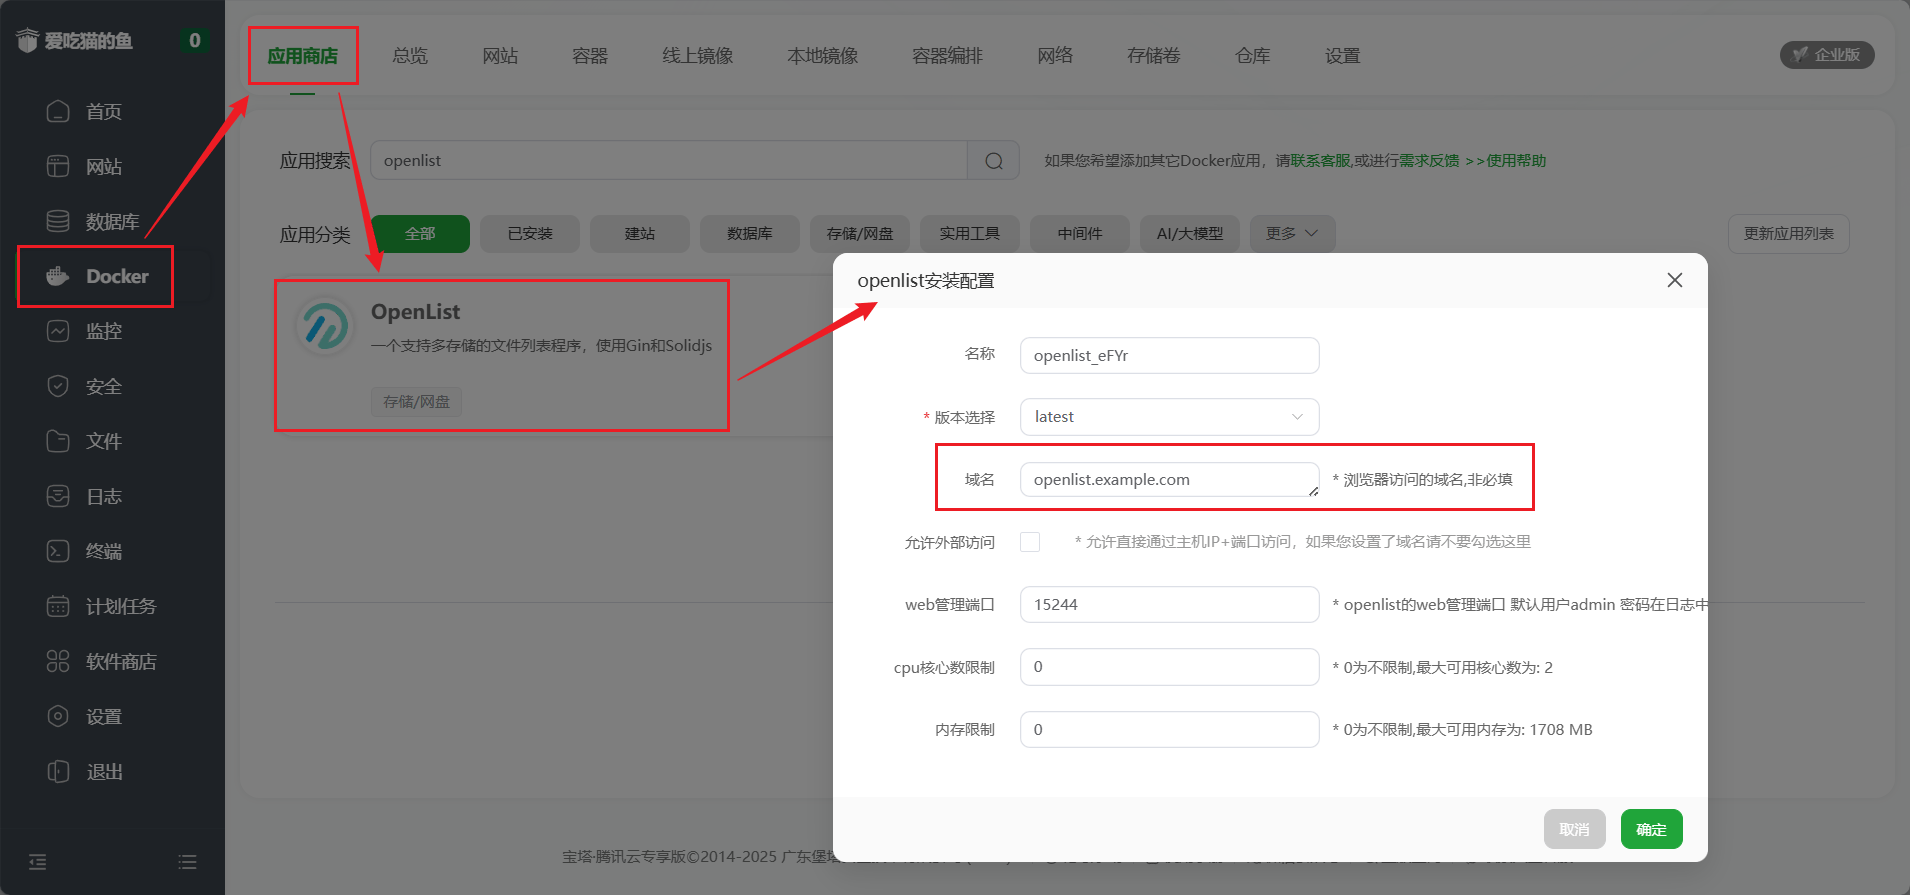This screenshot has height=895, width=1910.
Task: Click the green 确定 confirm button
Action: (1651, 829)
